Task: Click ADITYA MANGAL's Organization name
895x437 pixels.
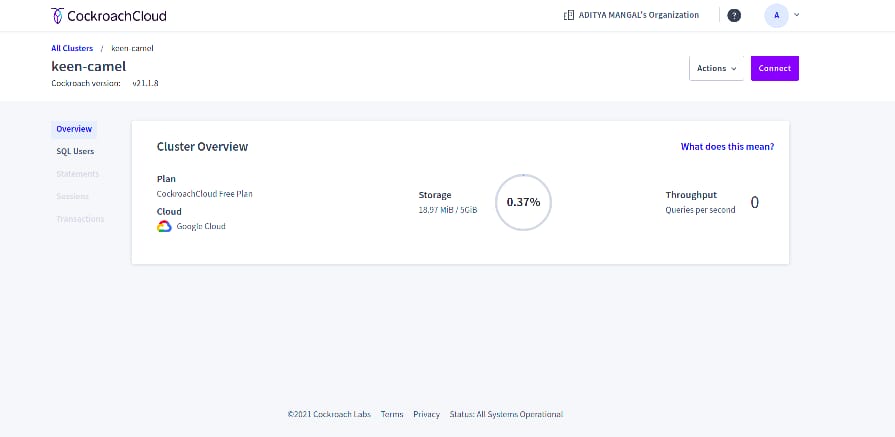Action: pos(639,15)
